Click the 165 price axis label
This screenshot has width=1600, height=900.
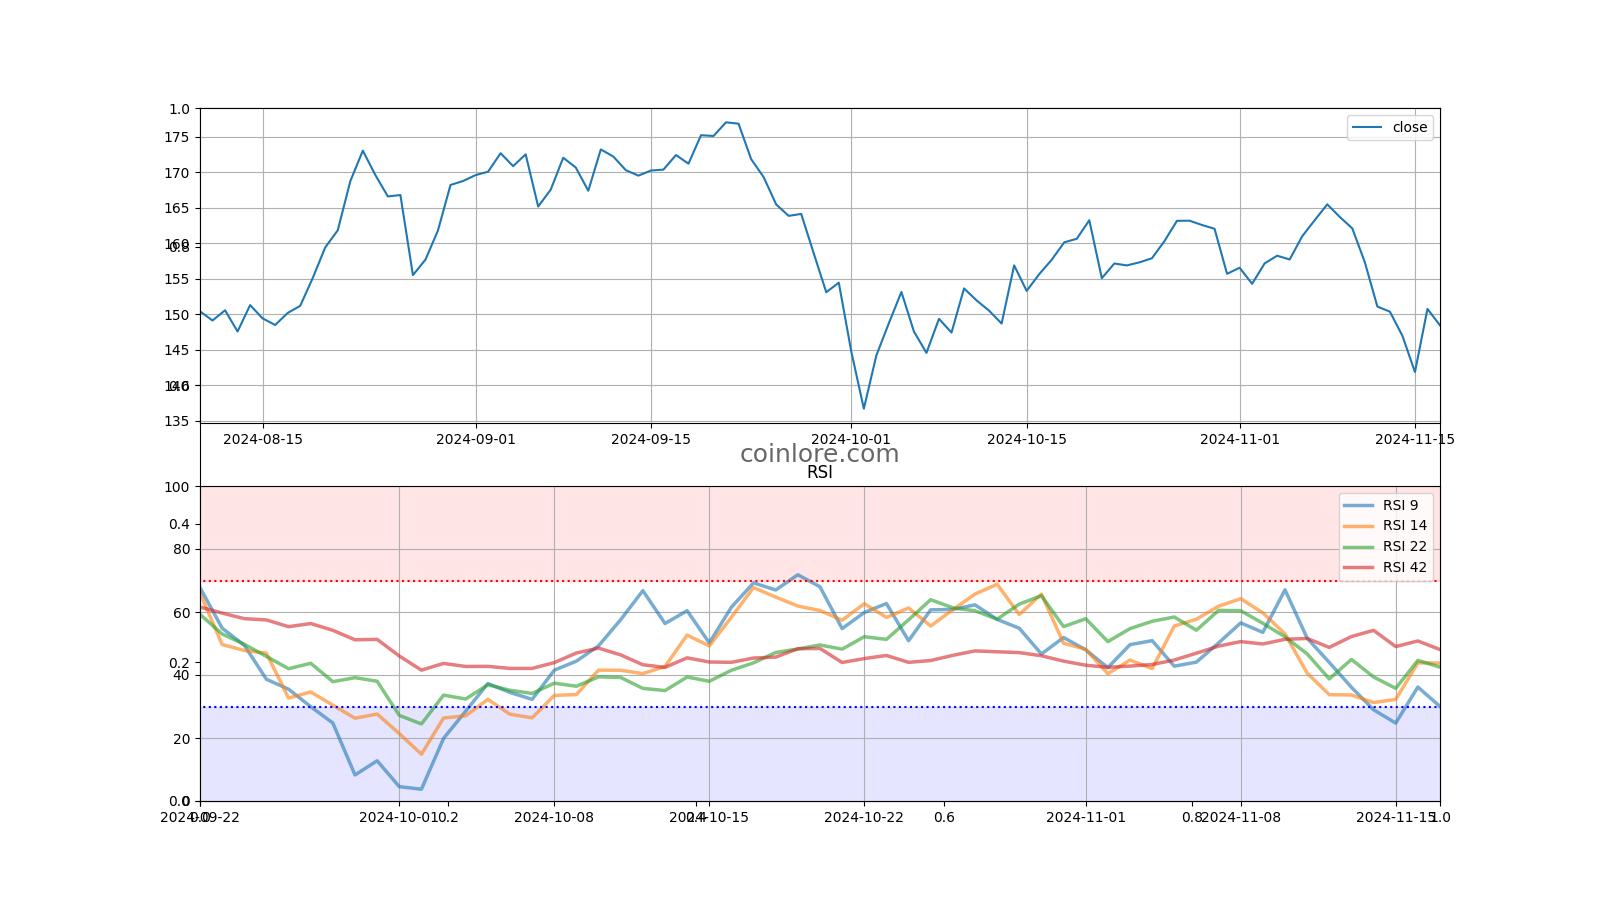177,208
